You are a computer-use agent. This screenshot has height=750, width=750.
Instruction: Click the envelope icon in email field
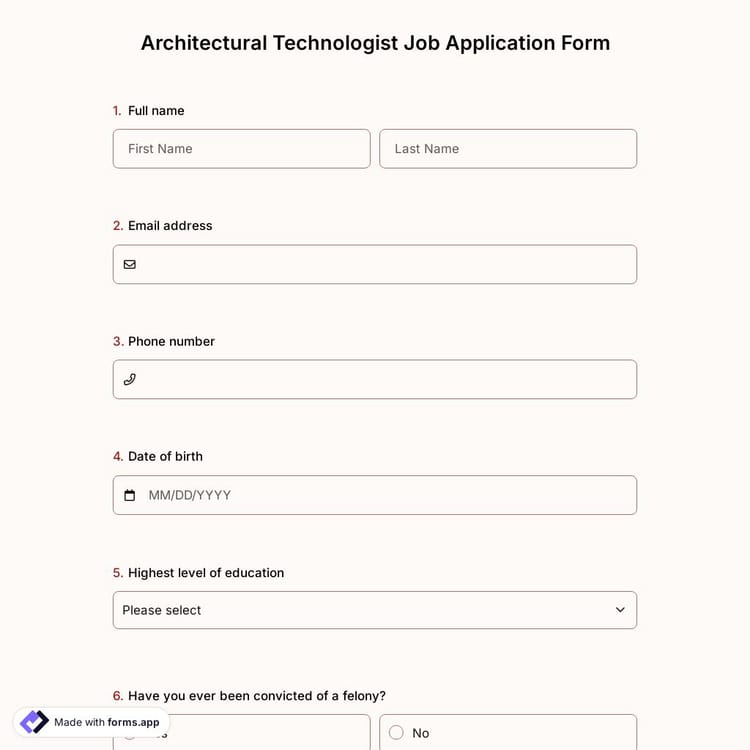(129, 265)
